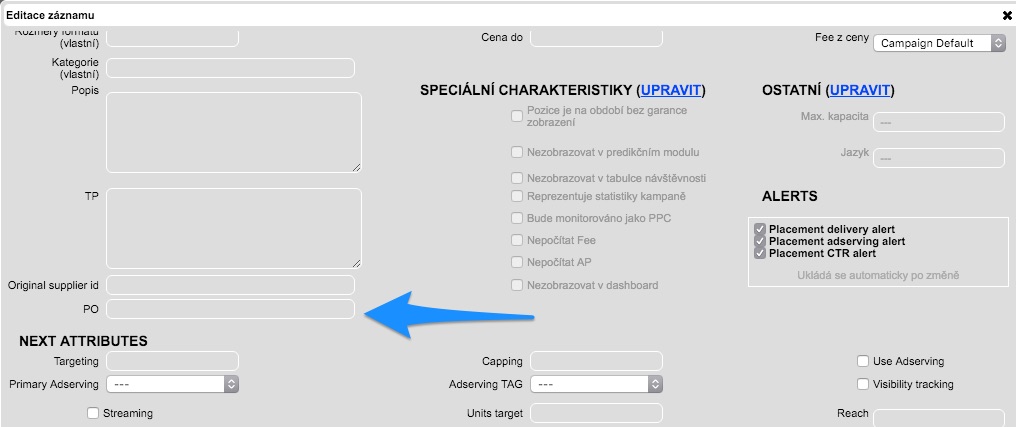
Task: Close the Editace záznamu dialog
Action: (x=1006, y=16)
